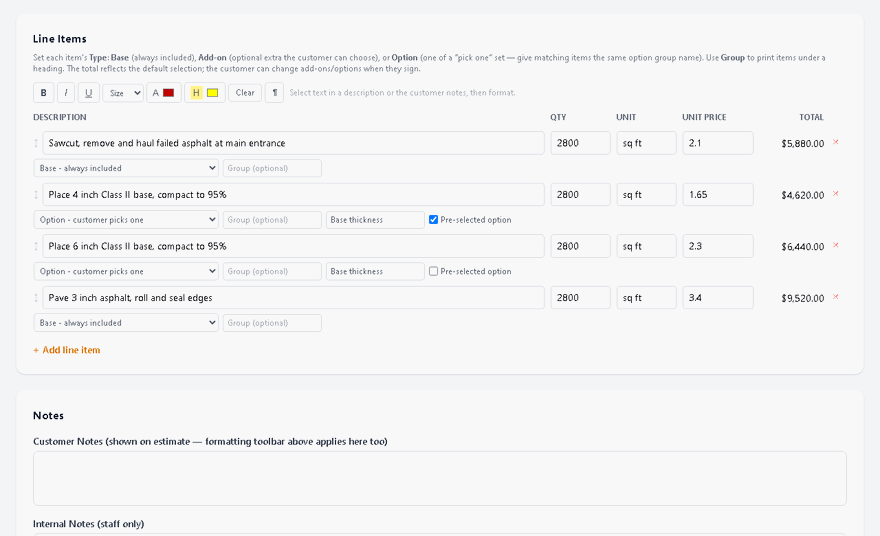Grab drag handle of 6 inch base item
The width and height of the screenshot is (880, 536).
36,246
